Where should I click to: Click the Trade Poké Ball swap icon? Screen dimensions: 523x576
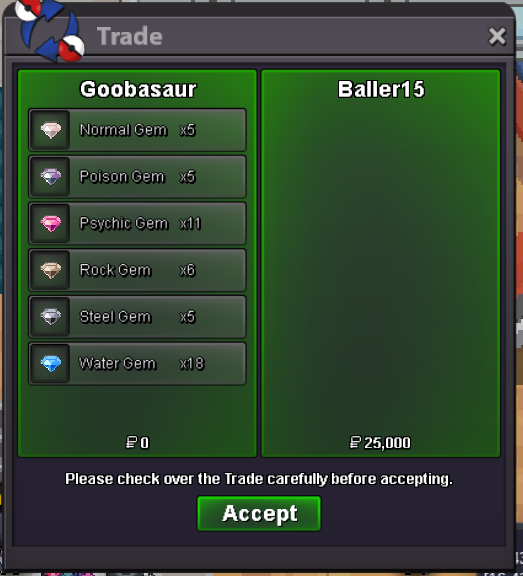click(x=50, y=29)
